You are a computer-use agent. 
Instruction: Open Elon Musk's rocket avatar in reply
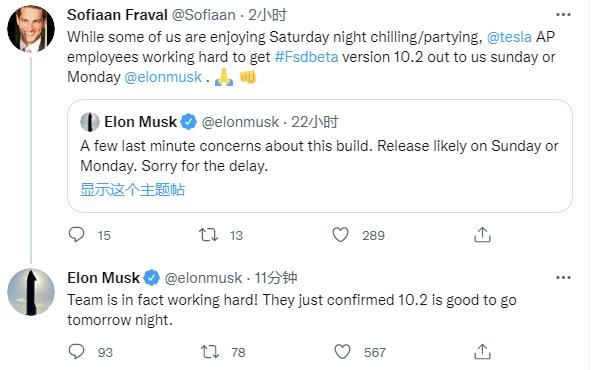(31, 292)
